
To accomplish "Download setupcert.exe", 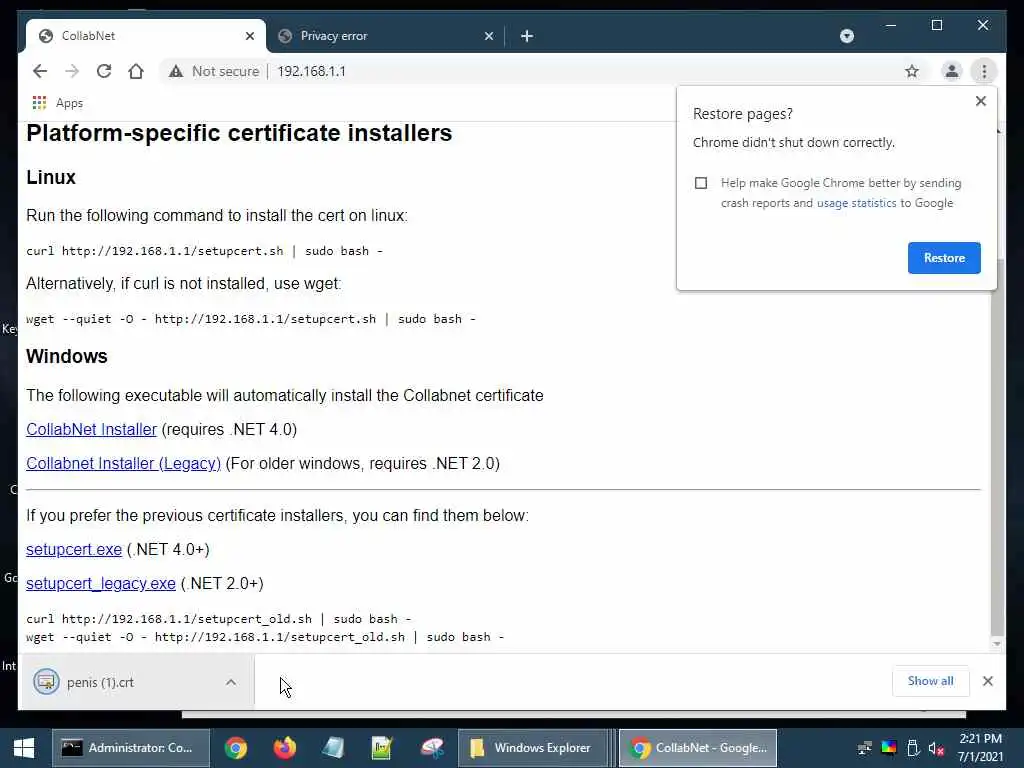I will point(74,549).
